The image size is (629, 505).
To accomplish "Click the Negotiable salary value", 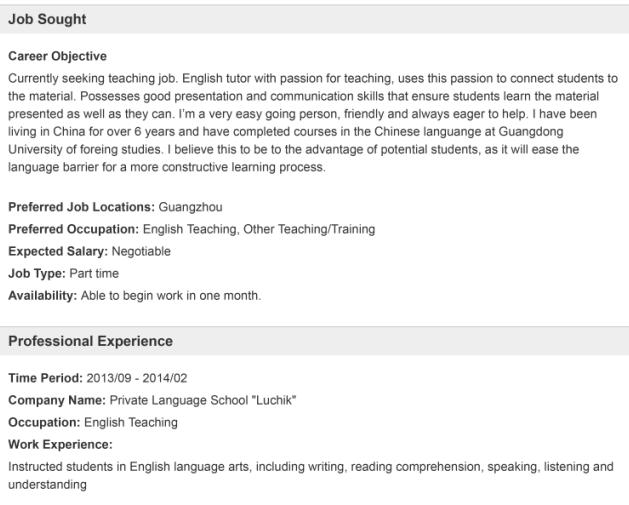I will 141,251.
